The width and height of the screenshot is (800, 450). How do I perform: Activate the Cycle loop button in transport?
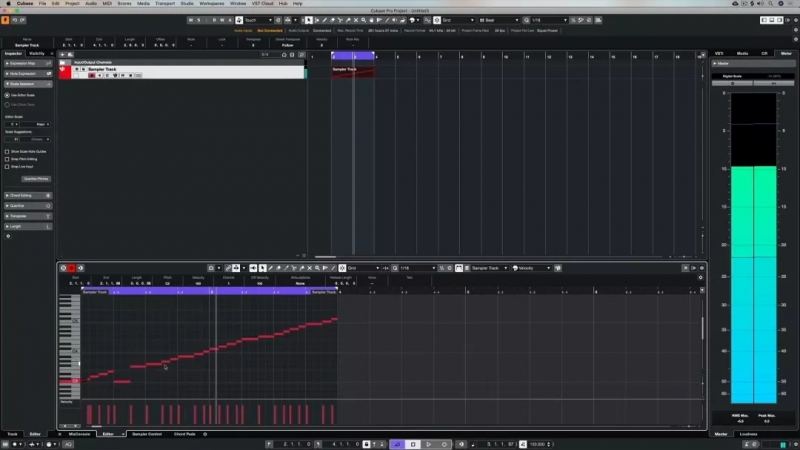point(397,444)
